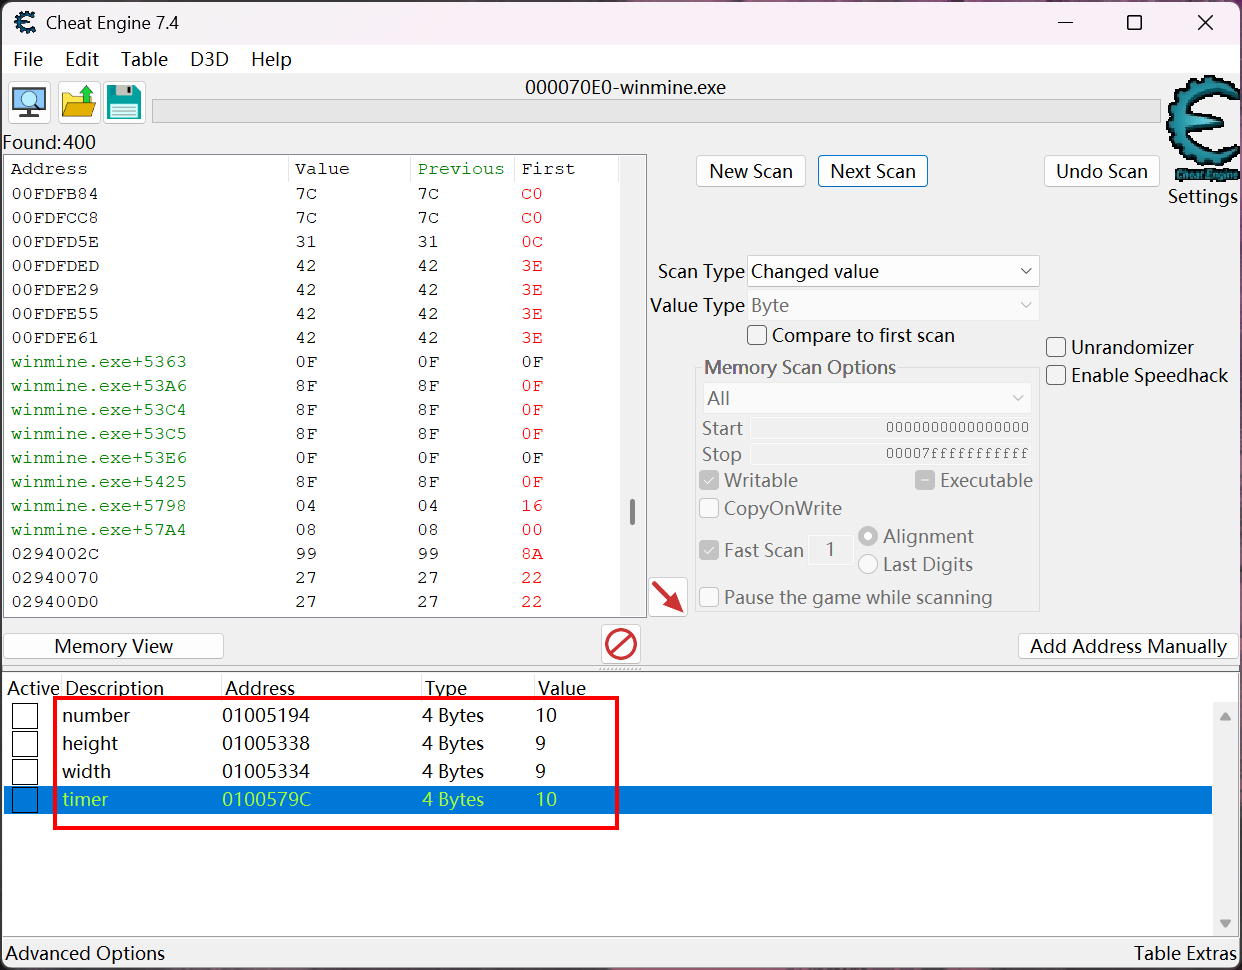
Task: Toggle Compare to first scan checkbox
Action: 758,335
